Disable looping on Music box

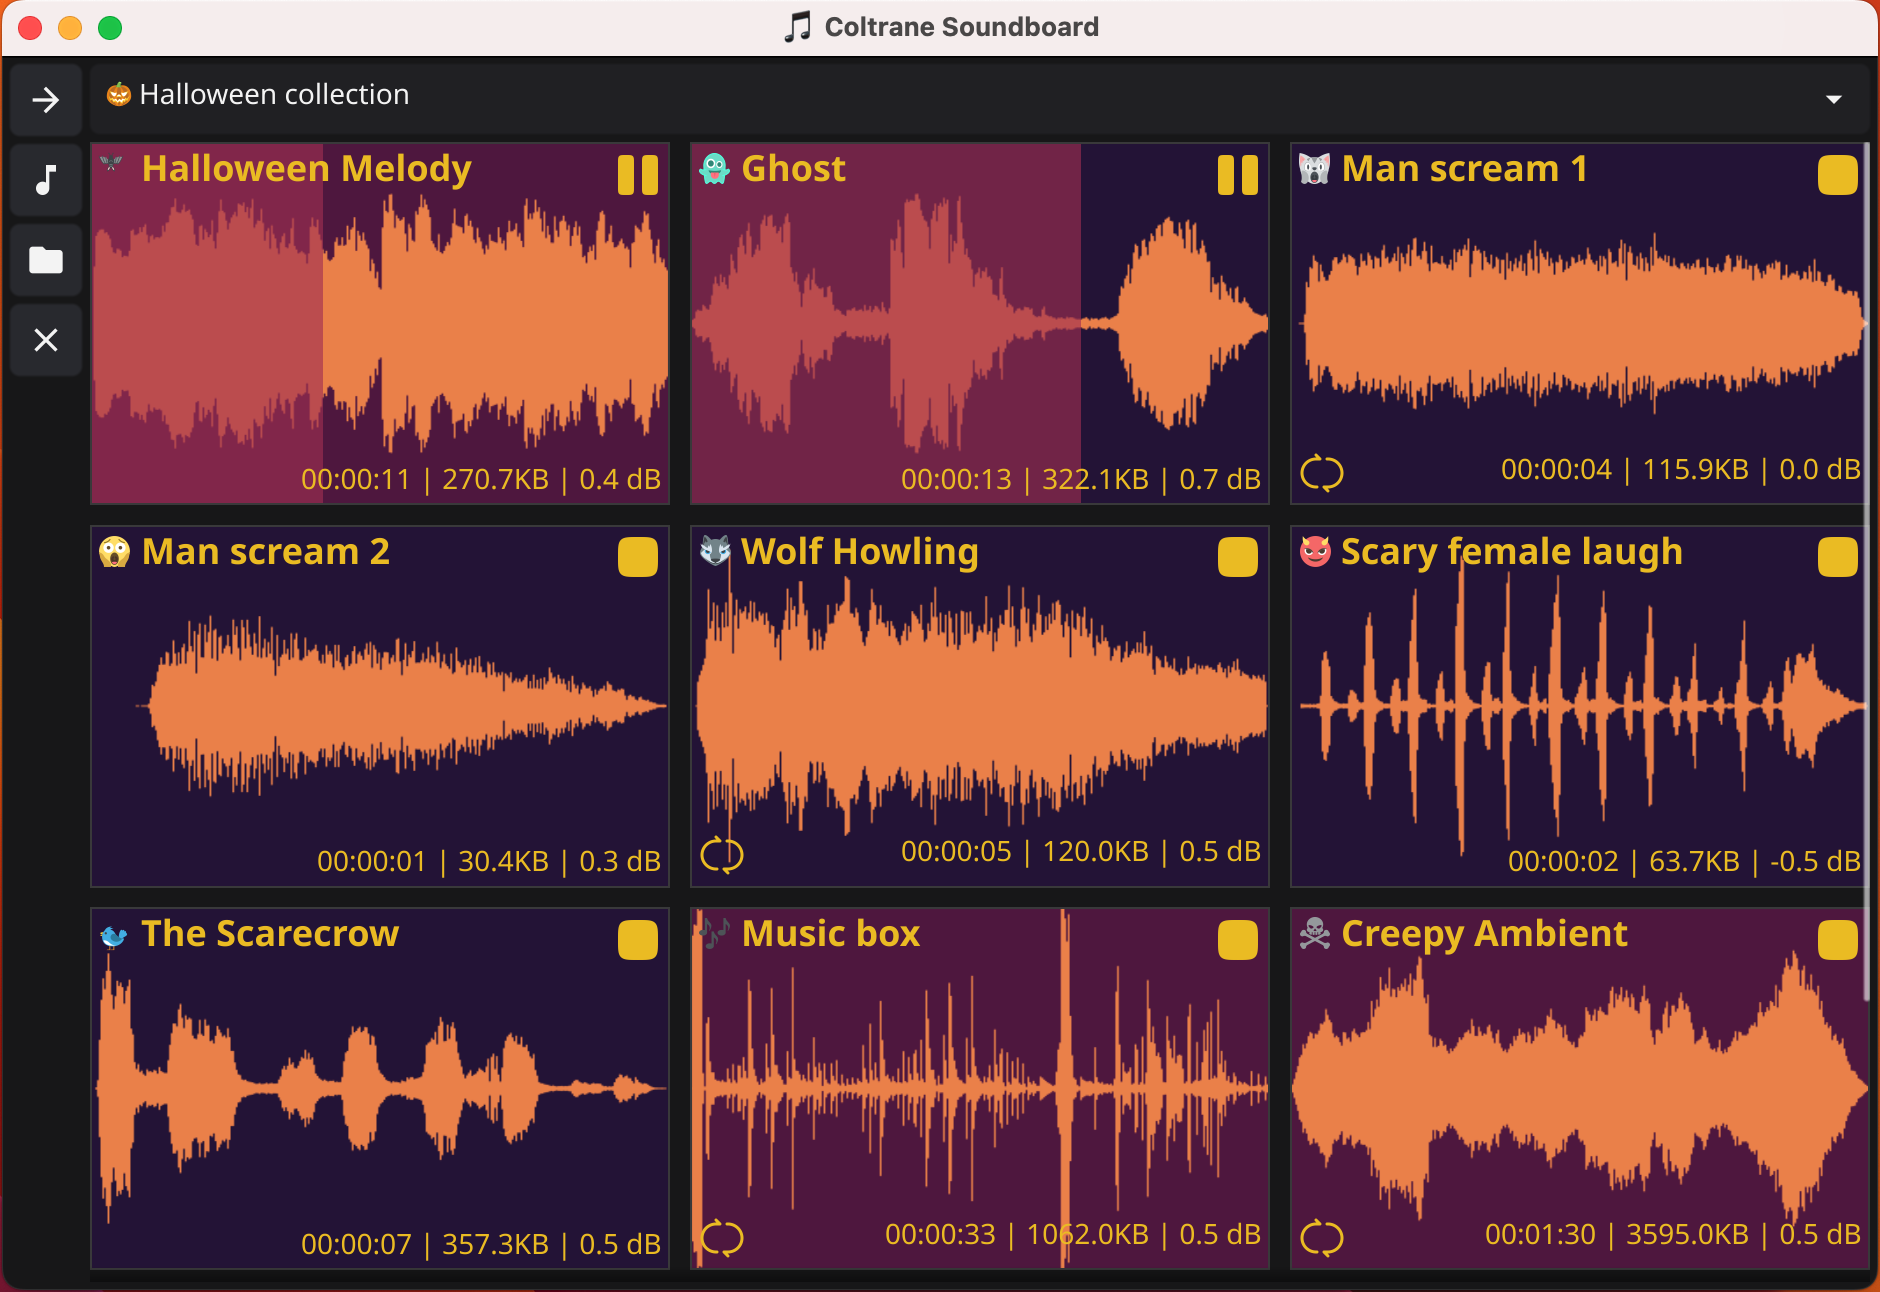pos(724,1236)
